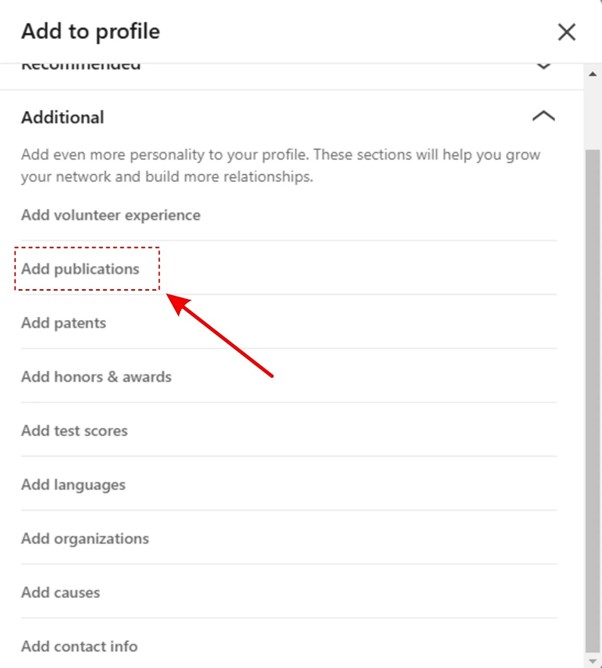
Task: Open Add volunteer experience
Action: pos(111,215)
